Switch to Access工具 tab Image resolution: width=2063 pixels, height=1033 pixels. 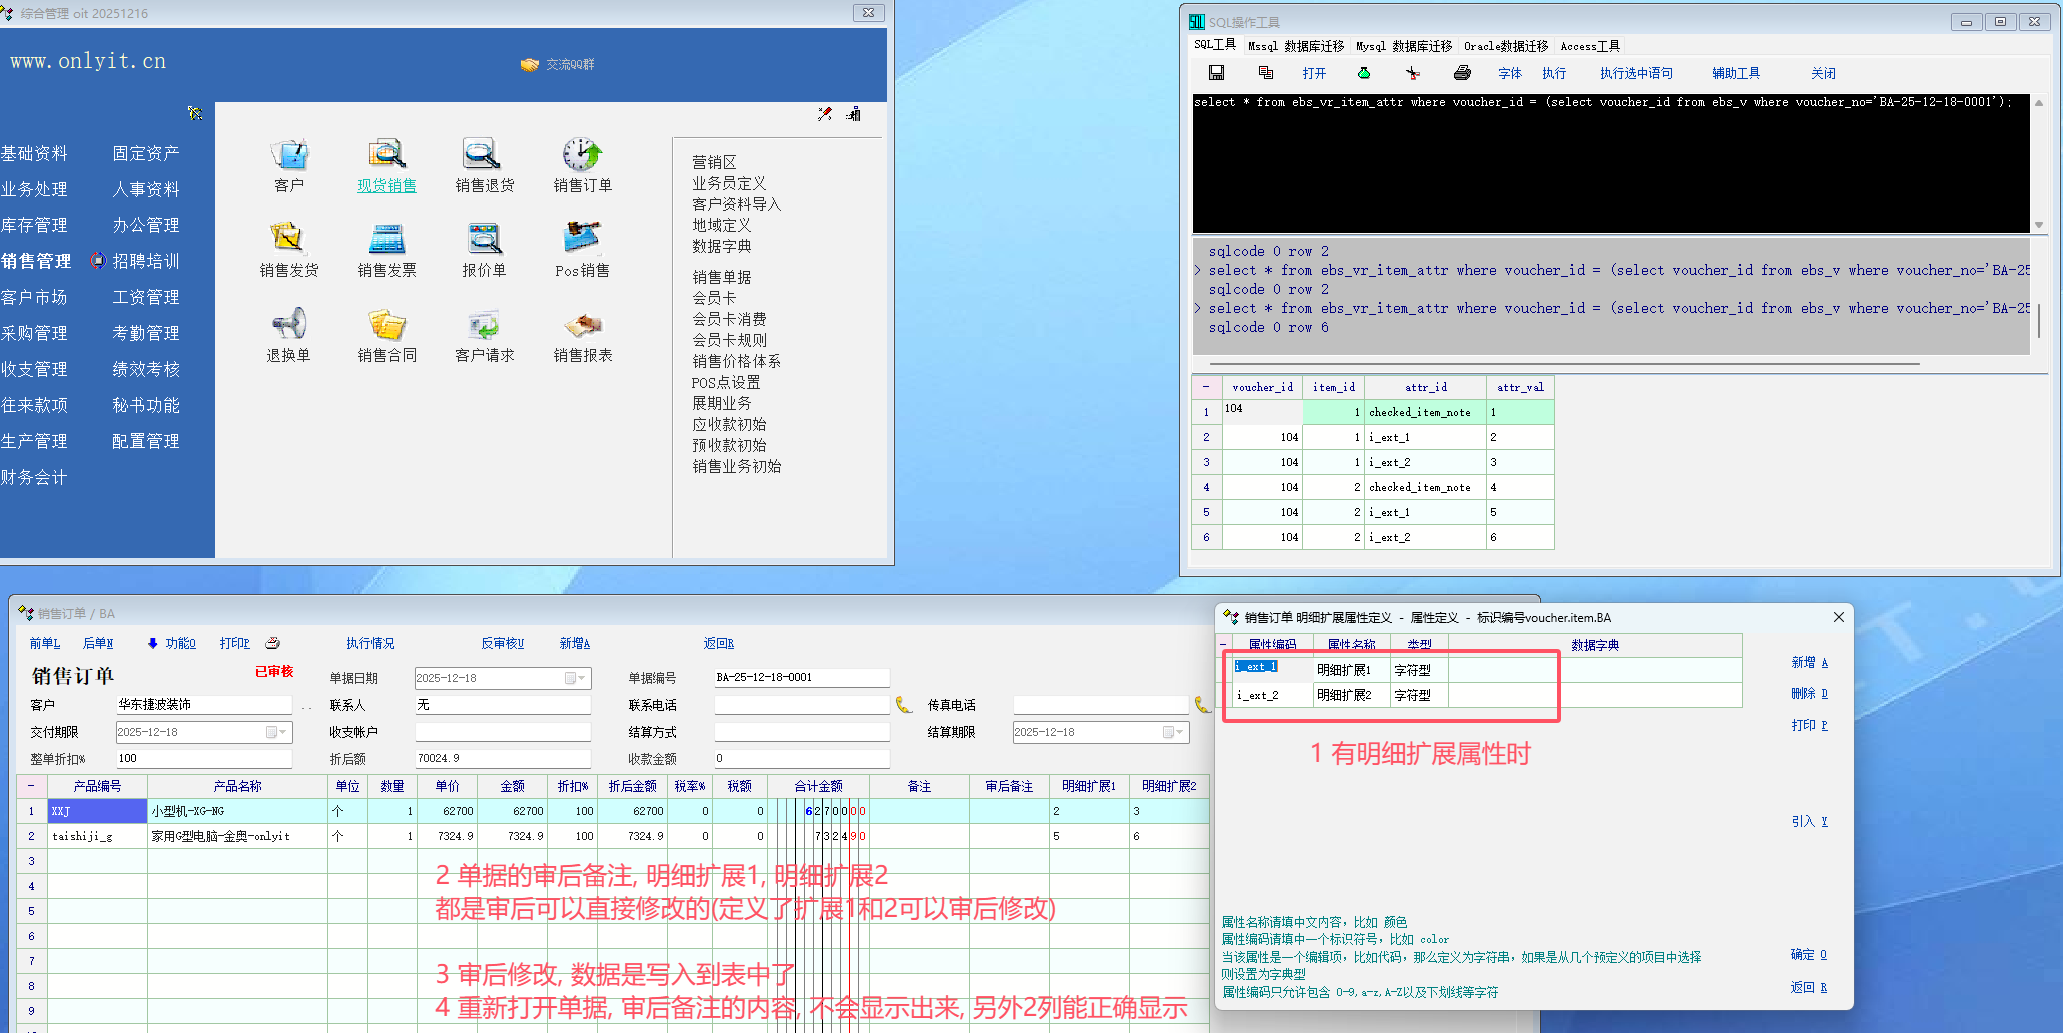1589,46
